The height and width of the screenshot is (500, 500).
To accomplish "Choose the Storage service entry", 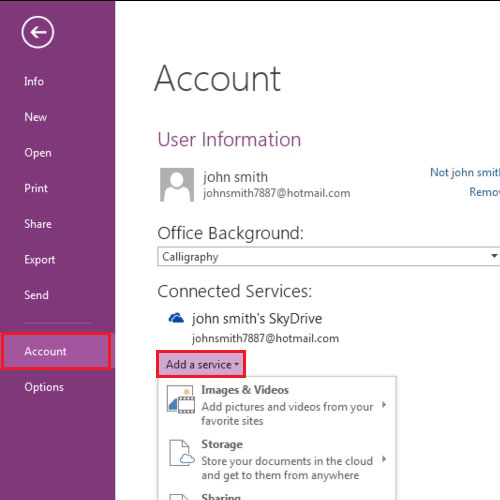I will pos(277,459).
